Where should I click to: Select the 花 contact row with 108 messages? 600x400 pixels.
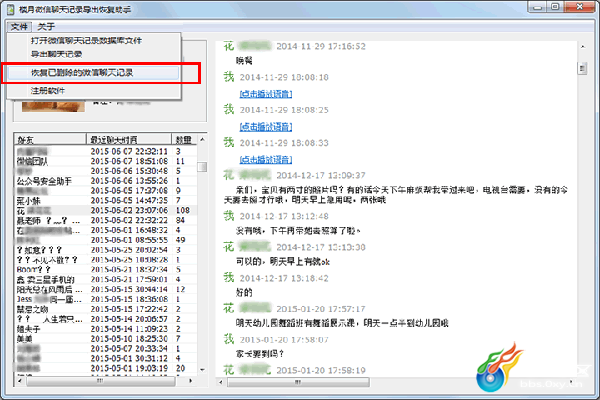(x=106, y=211)
